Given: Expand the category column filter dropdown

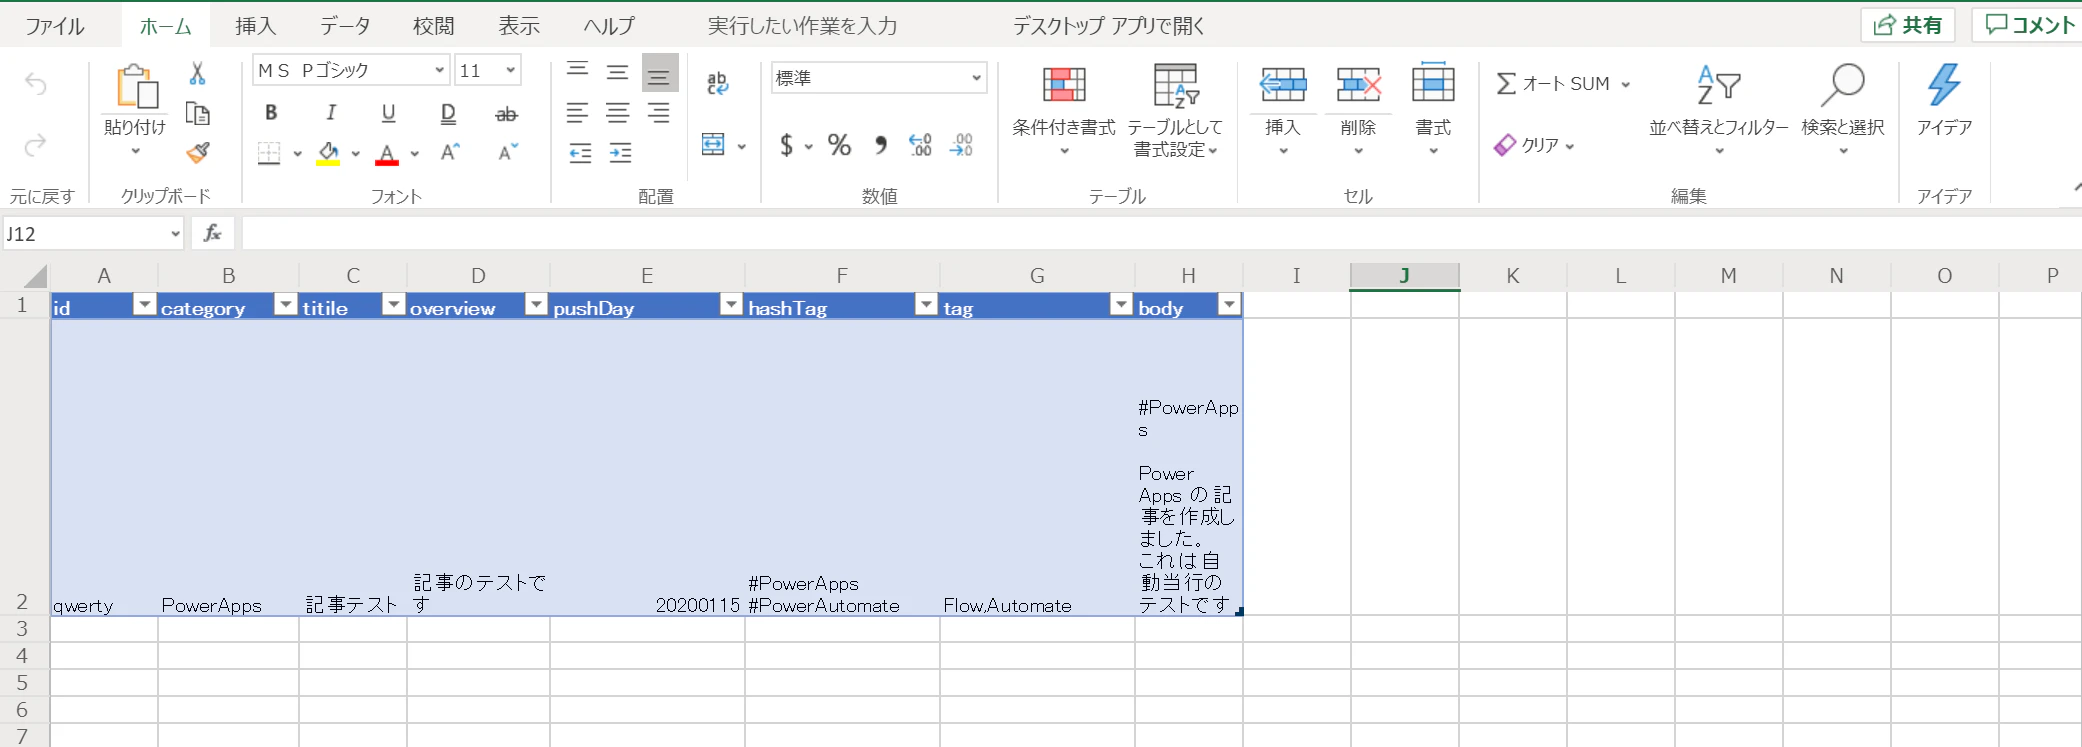Looking at the screenshot, I should (285, 305).
